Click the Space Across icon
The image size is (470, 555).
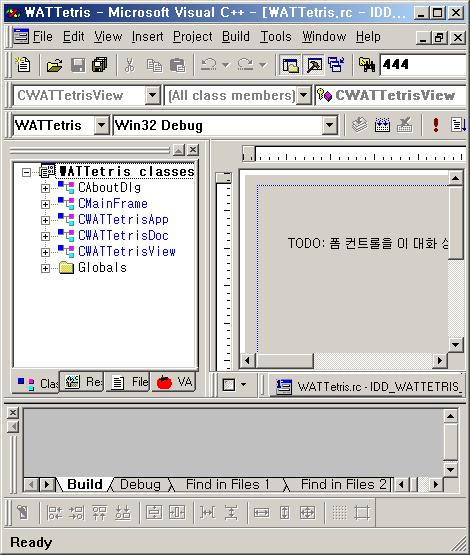(x=207, y=512)
